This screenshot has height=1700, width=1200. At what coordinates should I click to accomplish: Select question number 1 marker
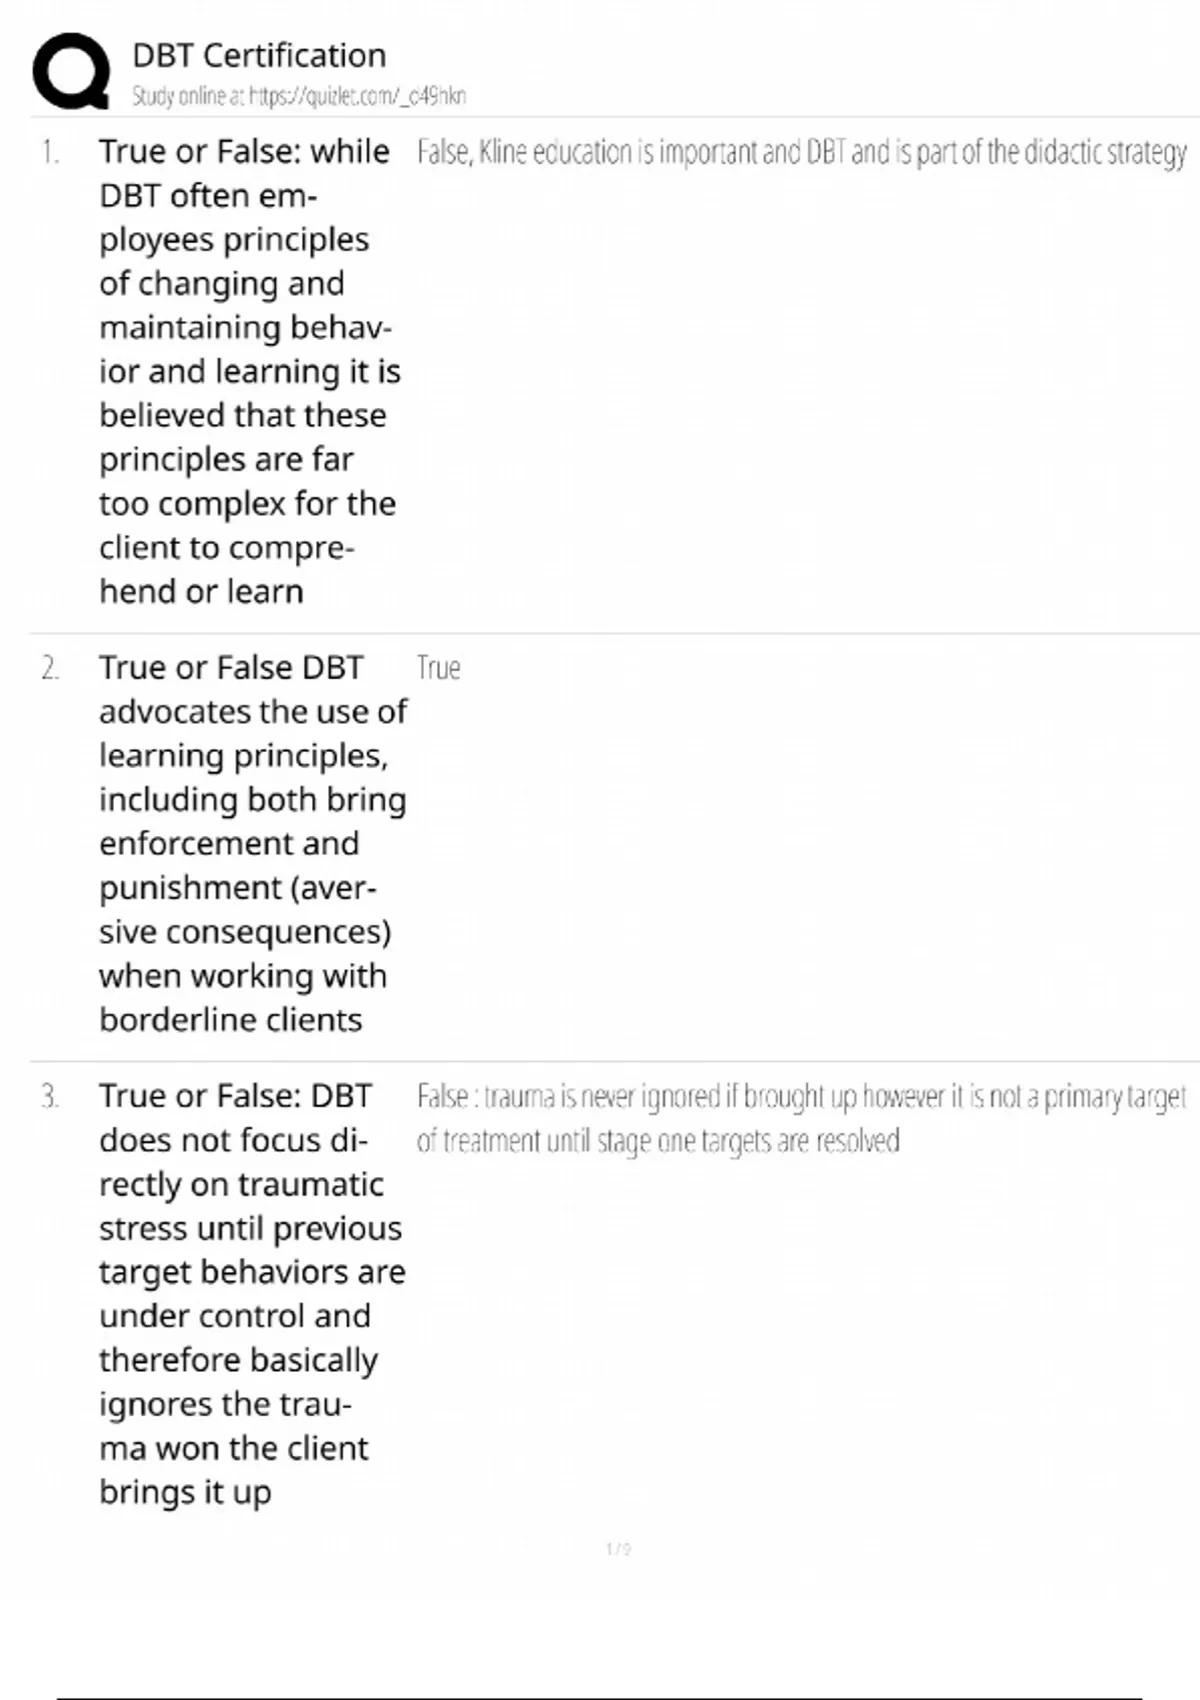pyautogui.click(x=50, y=152)
